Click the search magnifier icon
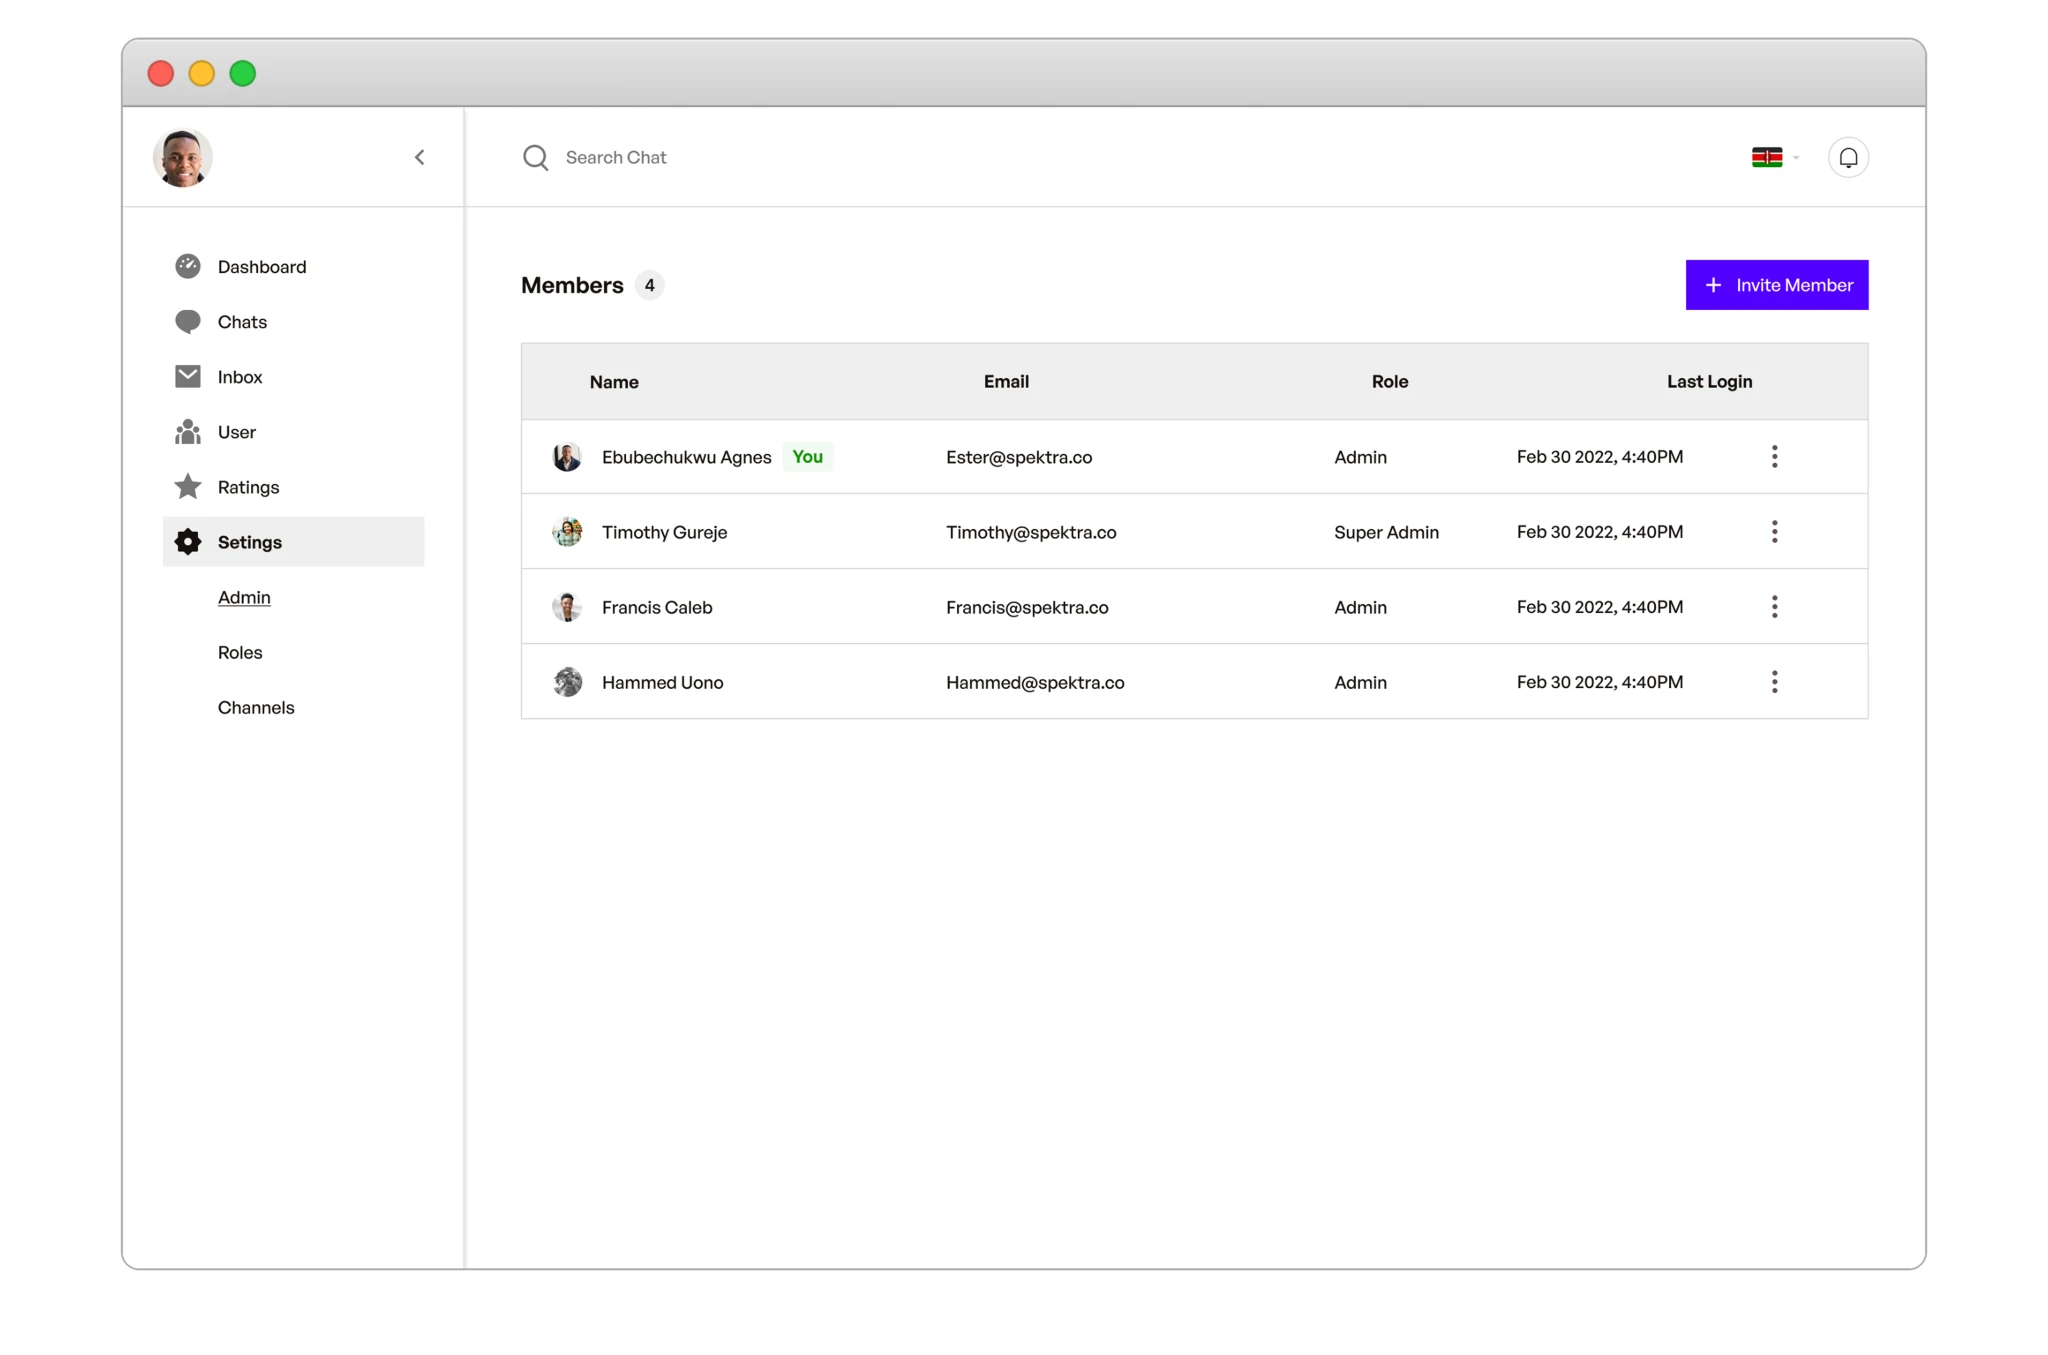This screenshot has height=1355, width=2048. 535,158
